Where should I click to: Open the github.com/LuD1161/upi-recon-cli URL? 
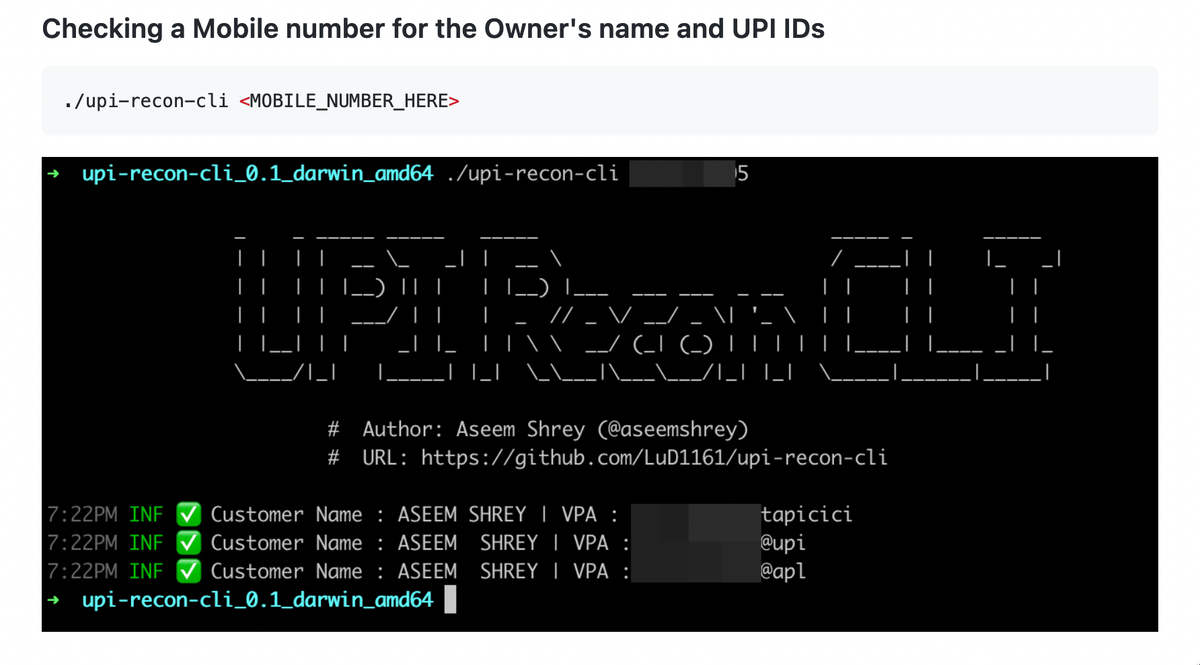(x=653, y=458)
